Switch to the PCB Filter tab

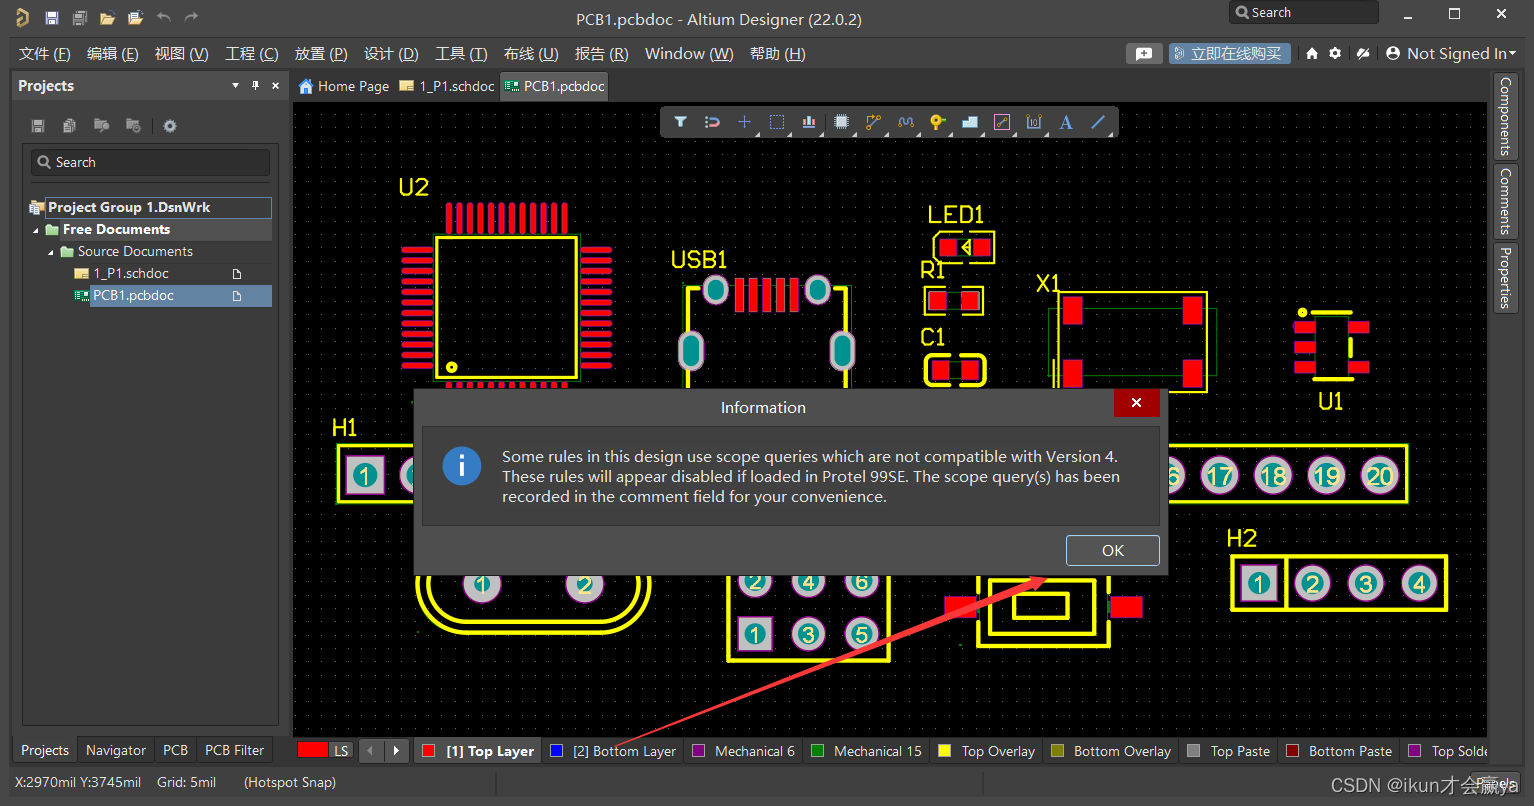point(234,749)
